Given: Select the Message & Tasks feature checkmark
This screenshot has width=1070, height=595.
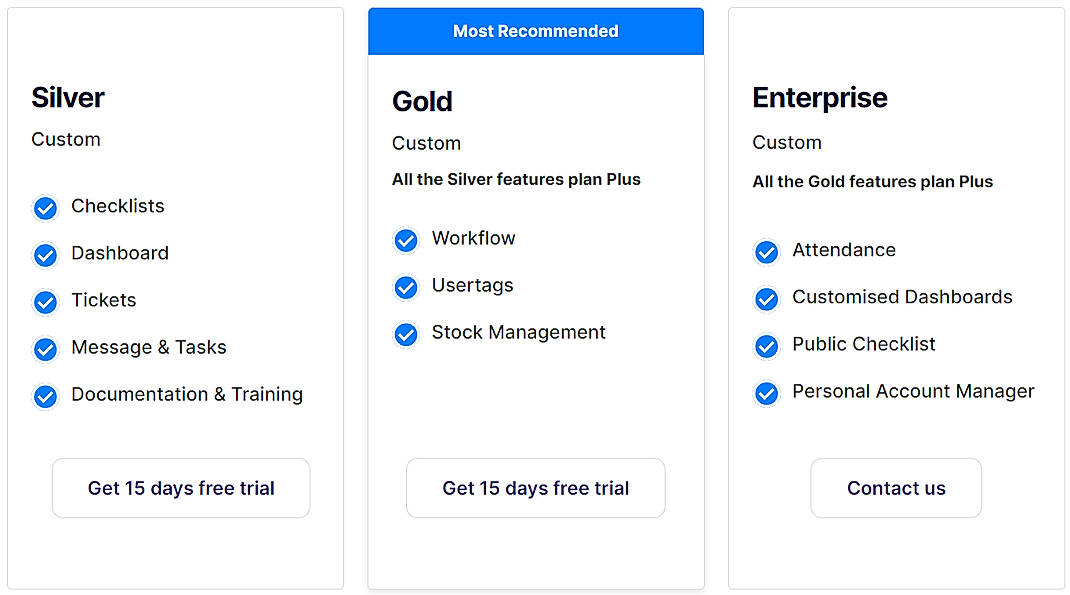Looking at the screenshot, I should [x=45, y=348].
